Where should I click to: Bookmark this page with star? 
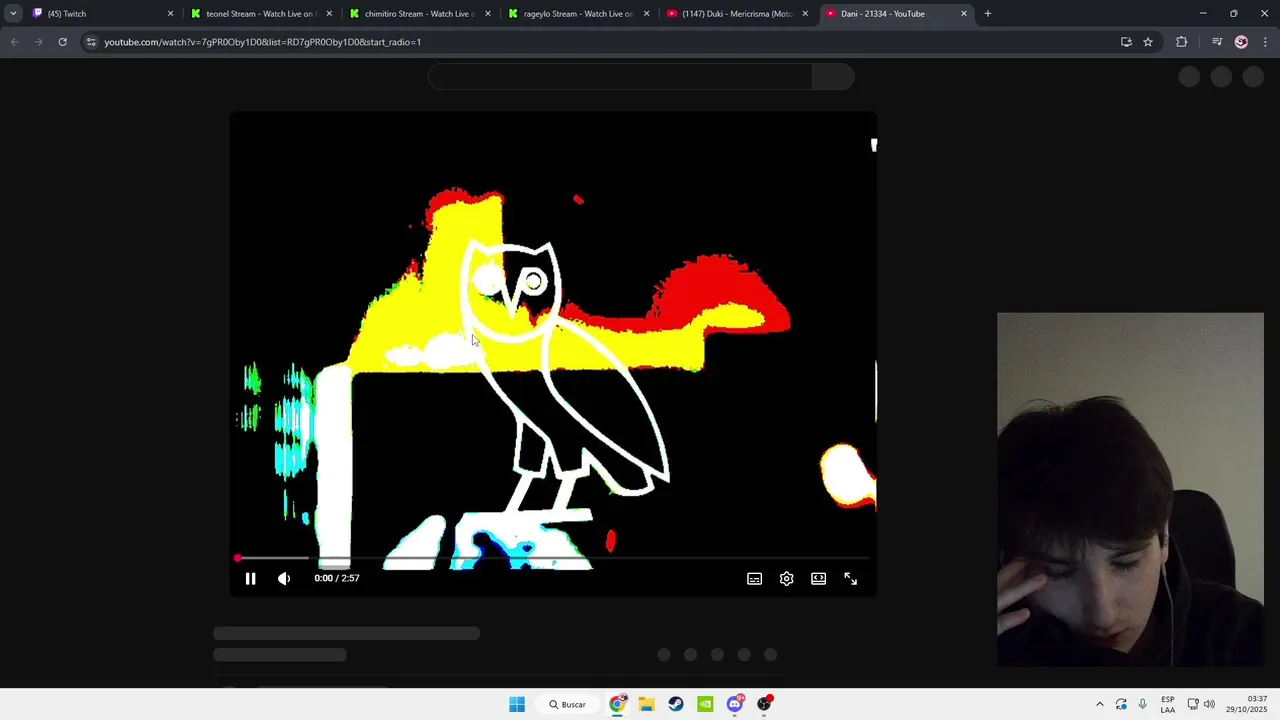[1148, 42]
